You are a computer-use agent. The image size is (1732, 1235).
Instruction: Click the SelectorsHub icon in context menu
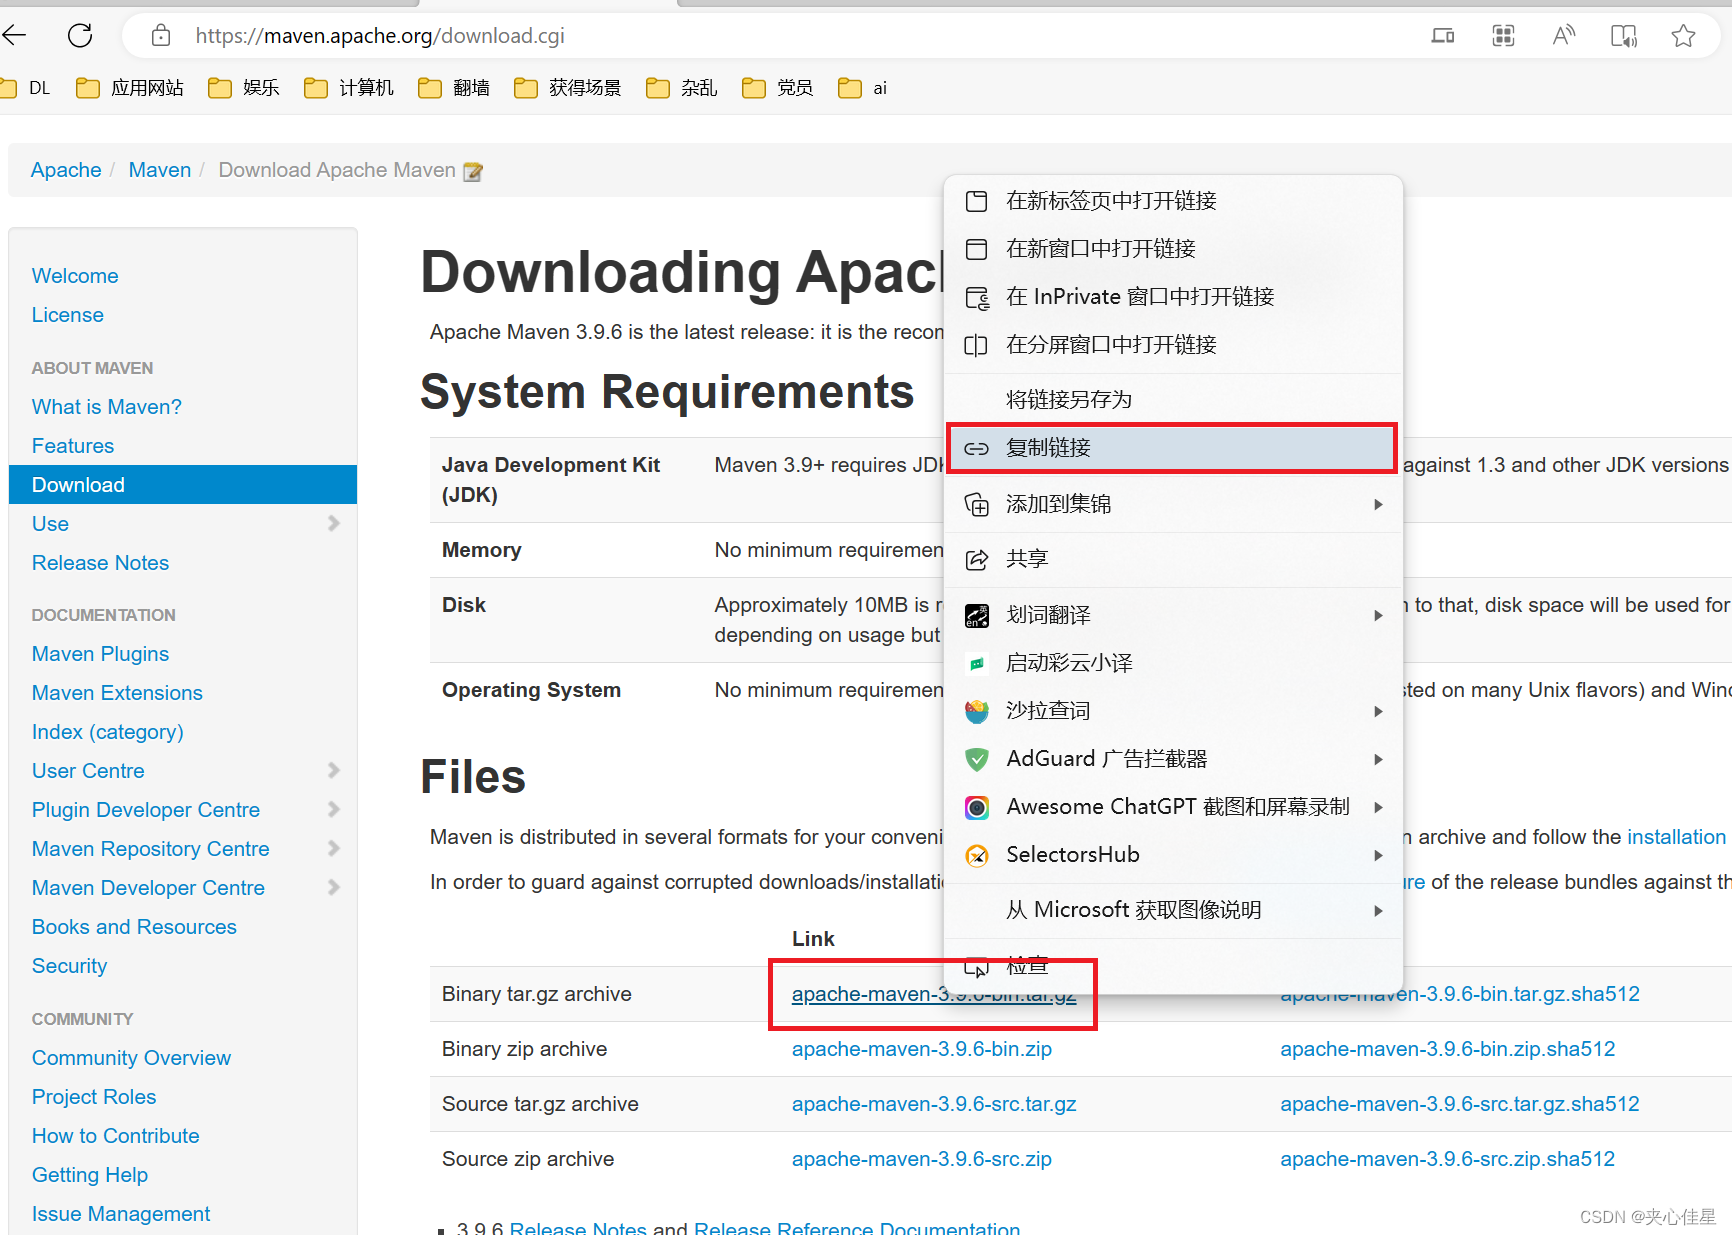(x=977, y=855)
